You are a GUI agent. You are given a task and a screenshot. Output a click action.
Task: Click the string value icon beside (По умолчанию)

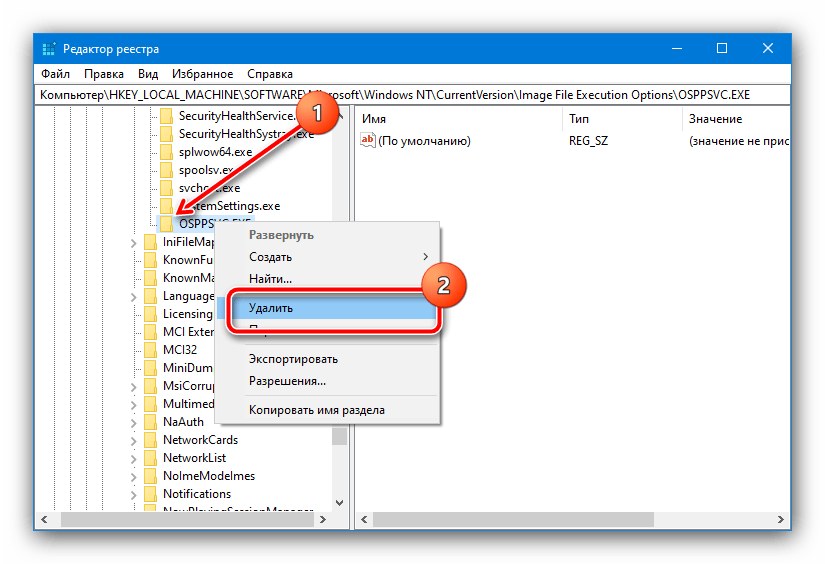coord(367,141)
